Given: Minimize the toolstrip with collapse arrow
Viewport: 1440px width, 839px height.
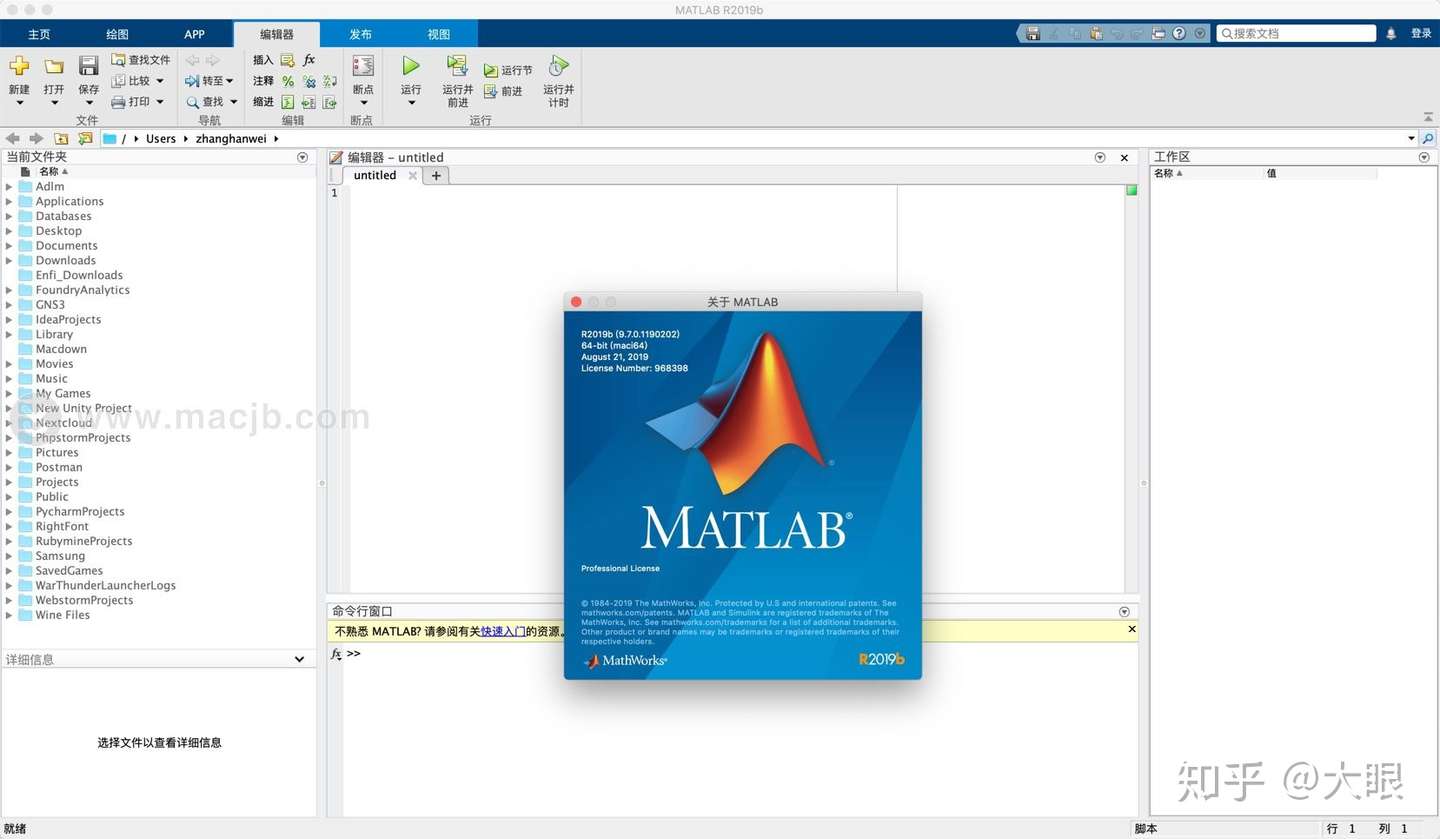Looking at the screenshot, I should [x=1428, y=117].
